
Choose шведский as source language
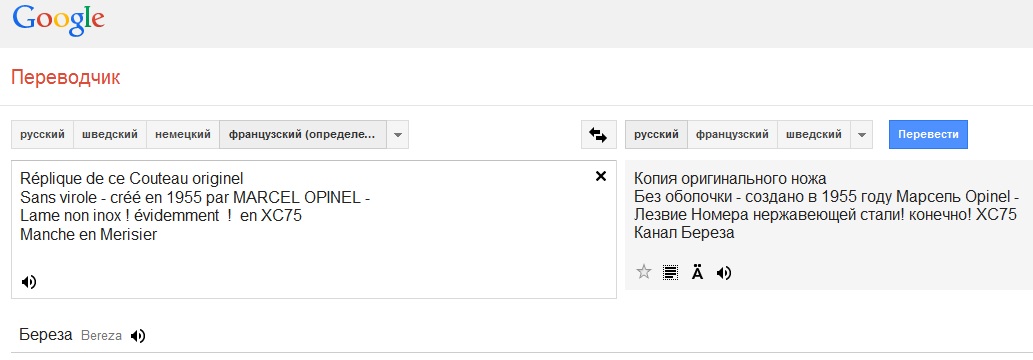click(x=110, y=135)
